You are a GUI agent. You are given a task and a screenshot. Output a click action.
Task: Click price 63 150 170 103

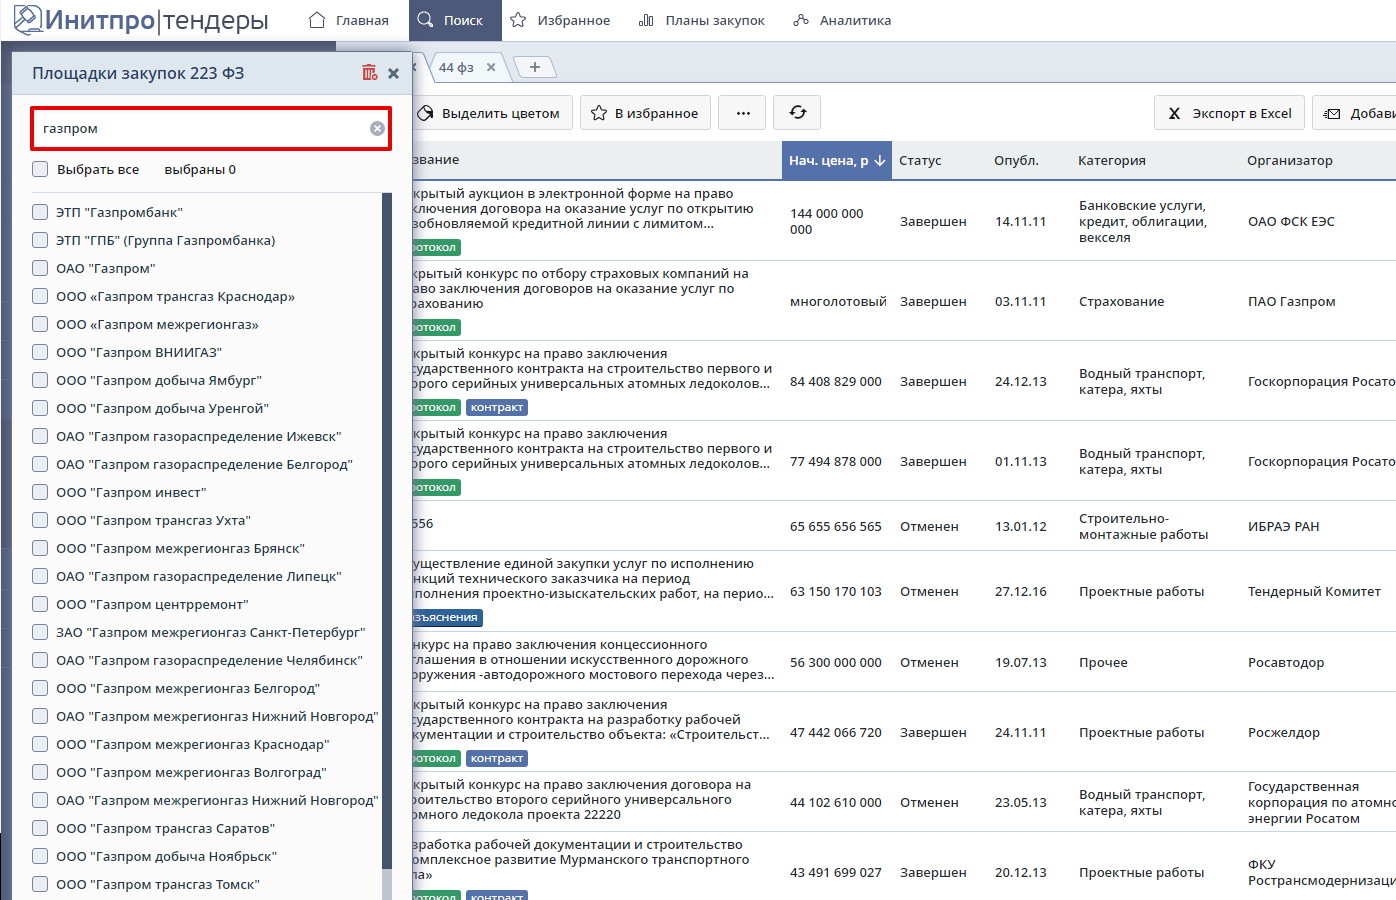[x=836, y=591]
